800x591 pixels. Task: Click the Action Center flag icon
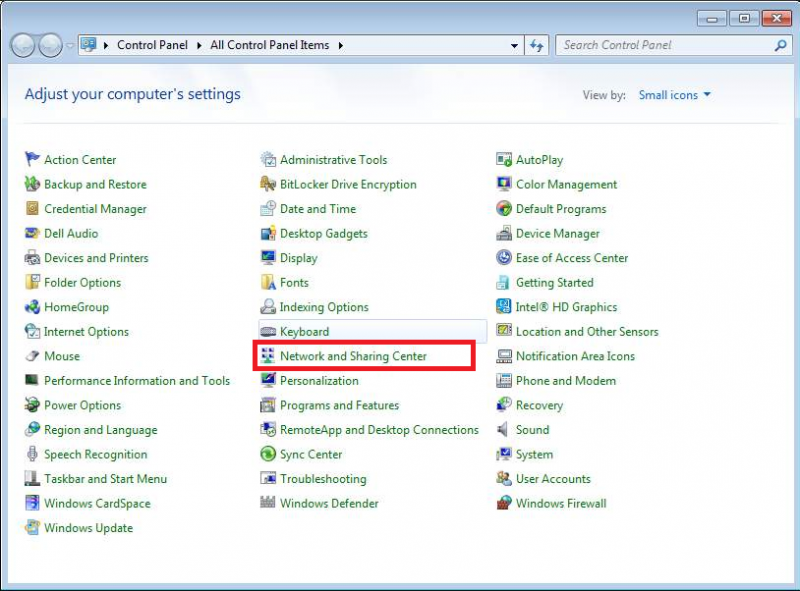pos(32,159)
